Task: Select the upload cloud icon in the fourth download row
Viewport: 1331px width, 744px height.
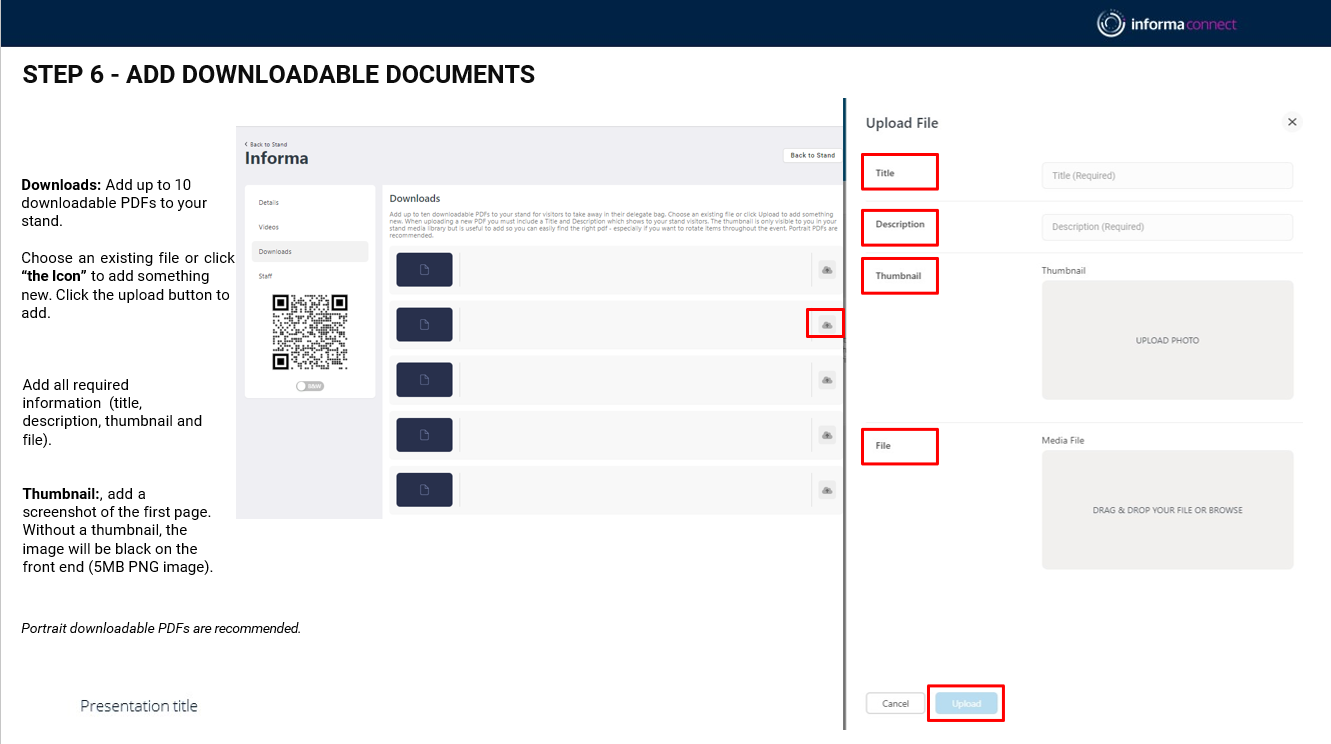Action: click(826, 435)
